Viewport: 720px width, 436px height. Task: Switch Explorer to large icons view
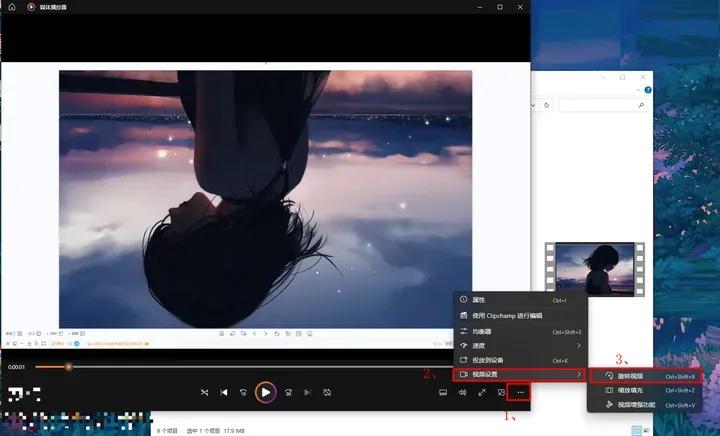[x=647, y=430]
